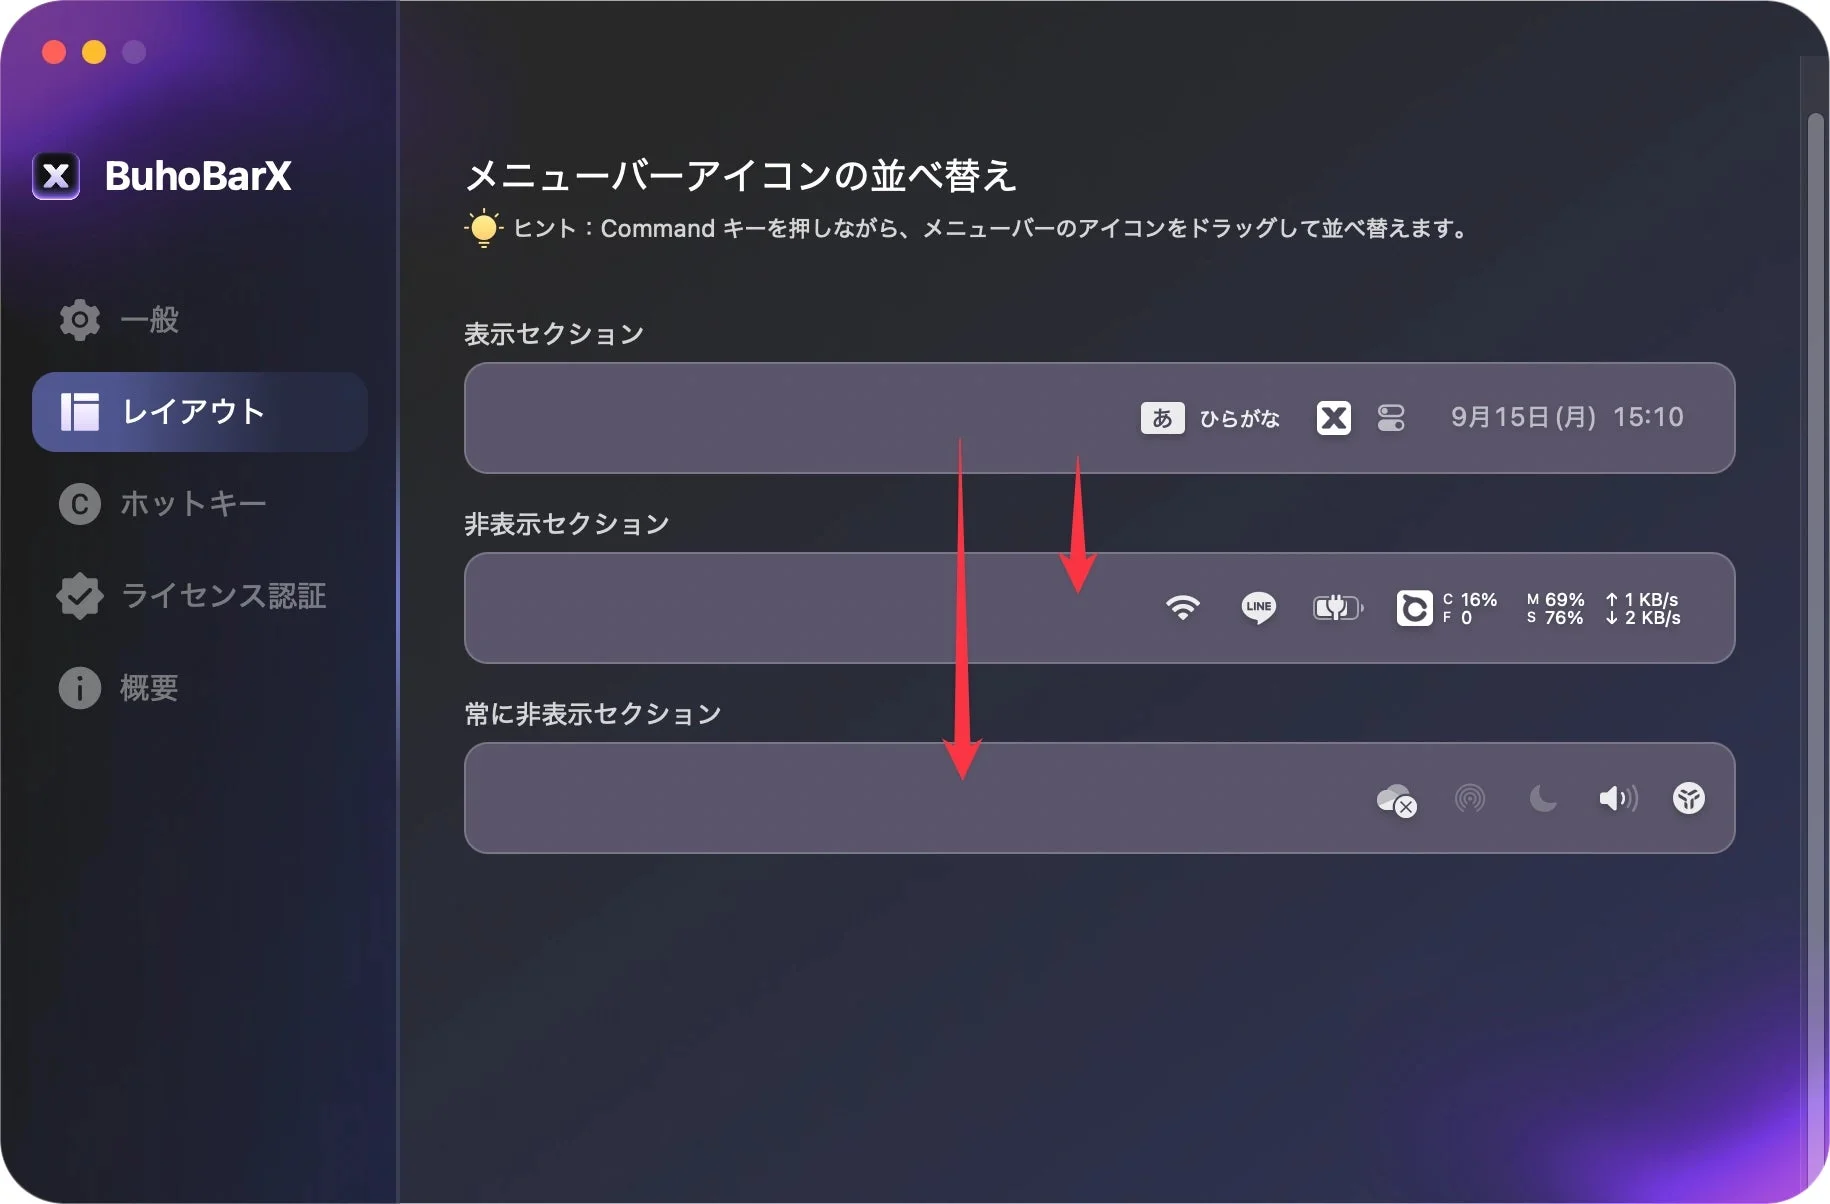Select the 概要 sidebar item
1830x1204 pixels.
(x=148, y=688)
